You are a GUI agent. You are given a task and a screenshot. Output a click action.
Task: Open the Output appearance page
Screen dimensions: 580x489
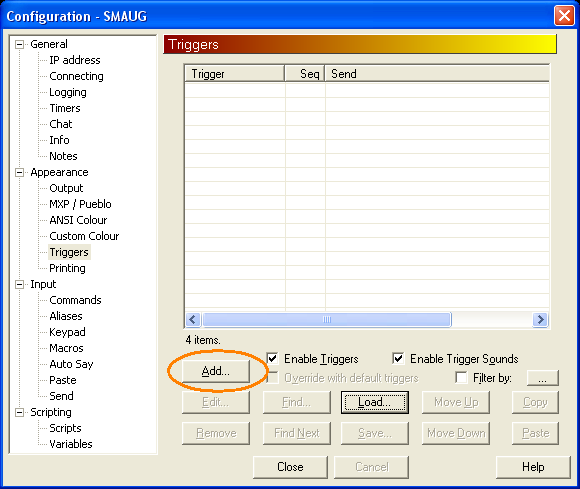coord(66,188)
